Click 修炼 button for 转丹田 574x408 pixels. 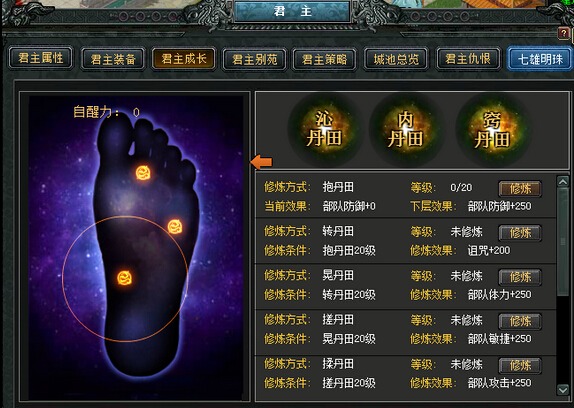pos(520,233)
